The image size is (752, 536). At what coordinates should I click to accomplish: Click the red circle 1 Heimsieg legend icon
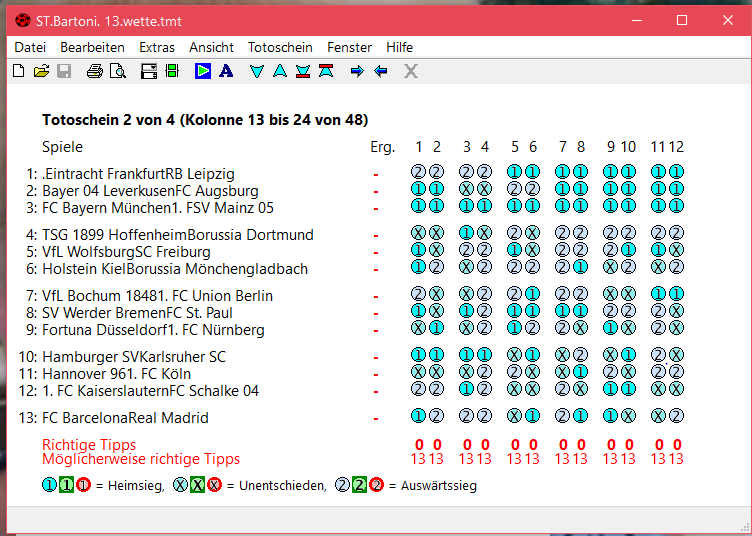[83, 485]
